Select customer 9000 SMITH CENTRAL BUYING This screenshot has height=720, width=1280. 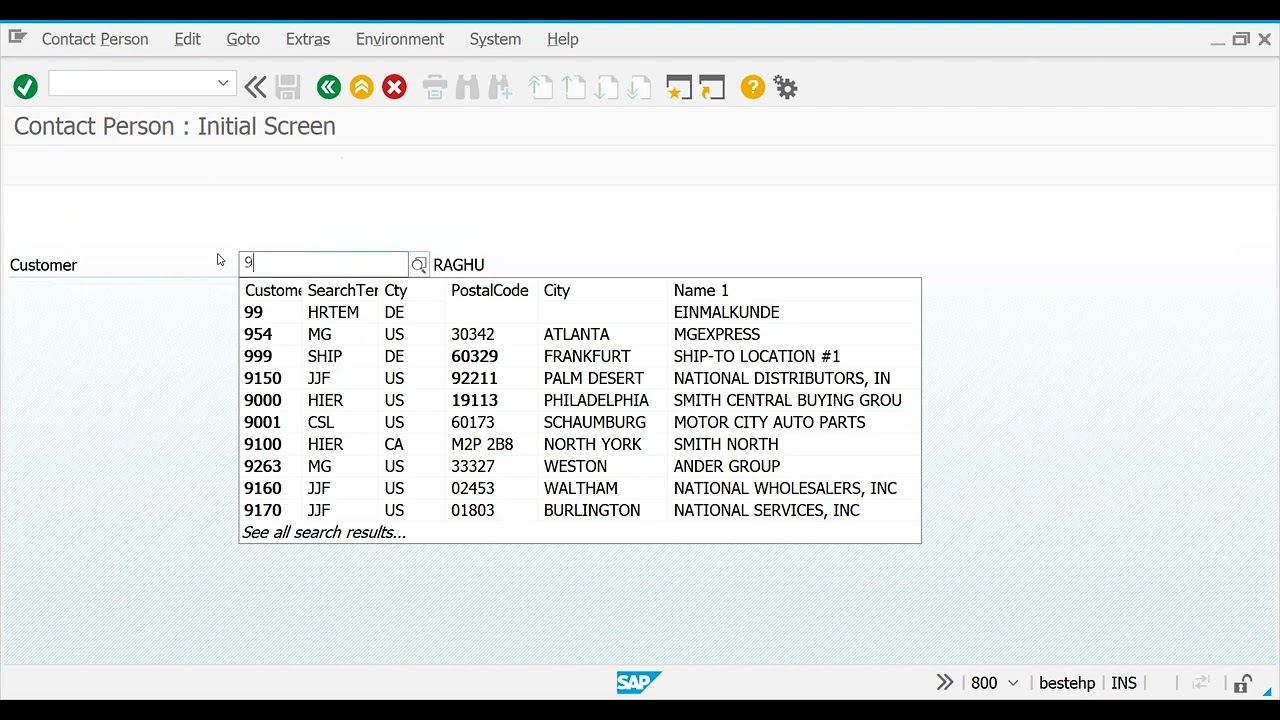pos(580,400)
